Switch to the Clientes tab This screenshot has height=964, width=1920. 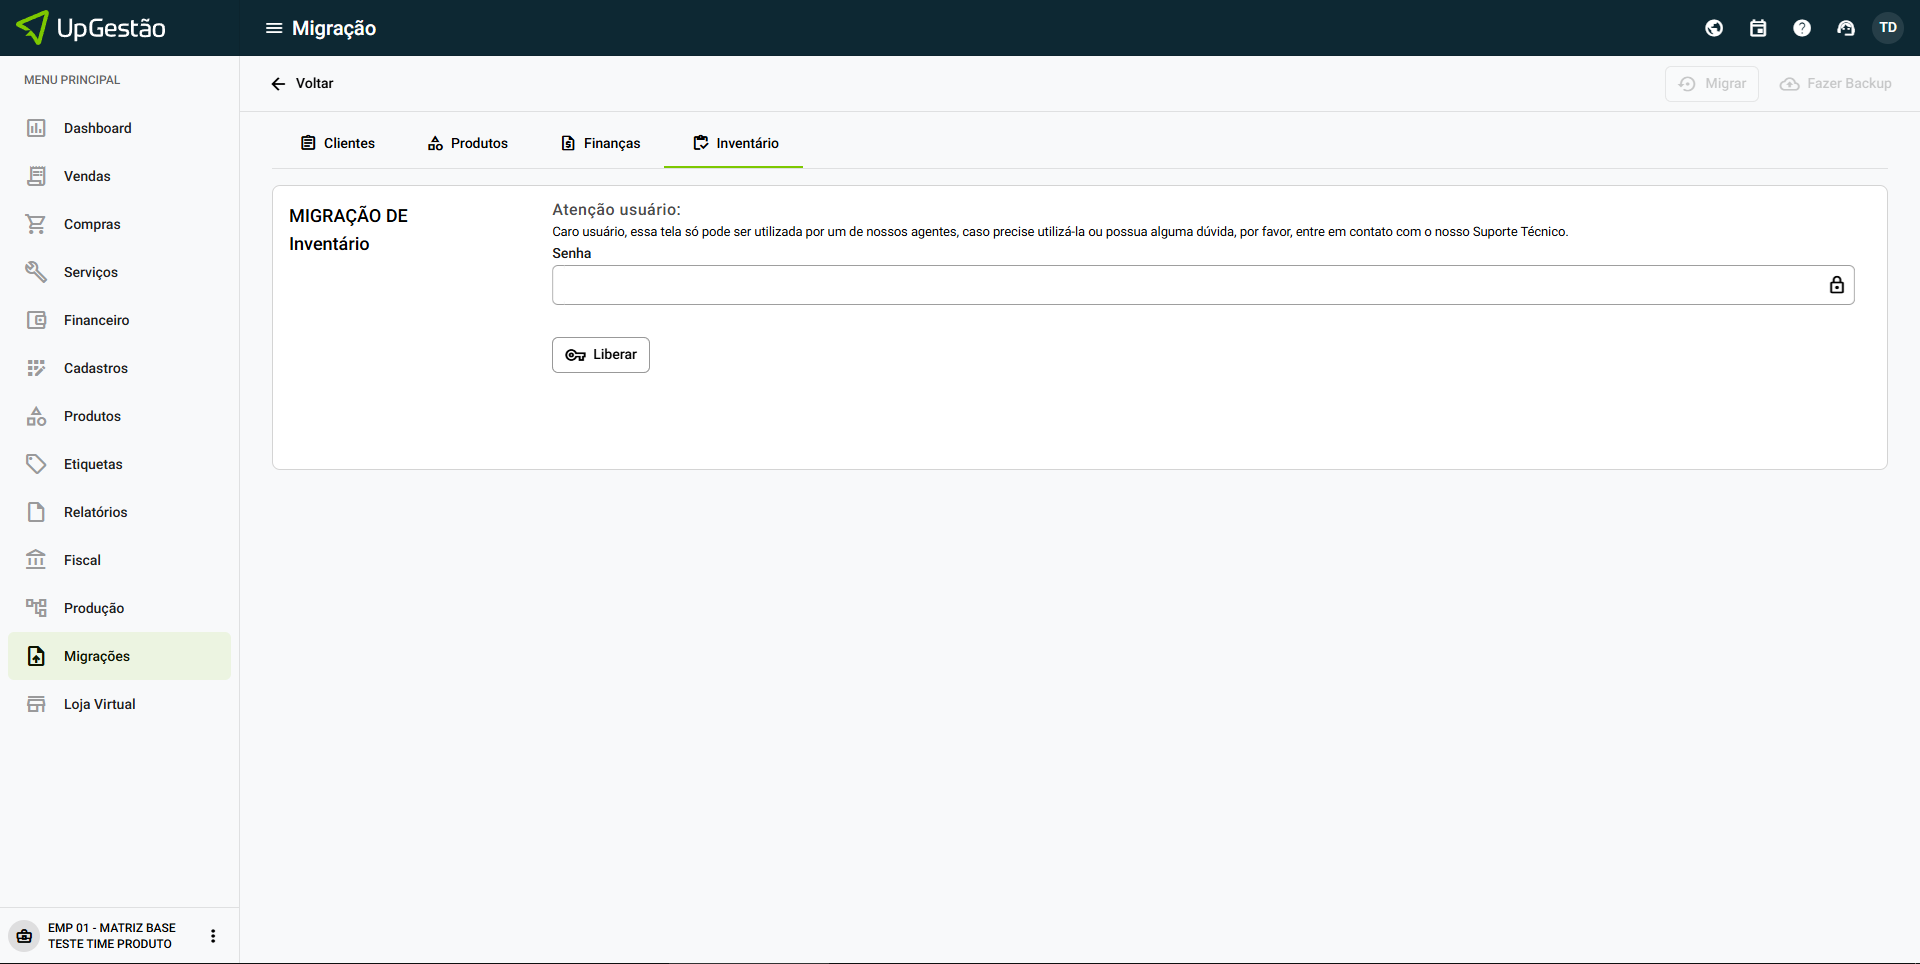click(338, 143)
